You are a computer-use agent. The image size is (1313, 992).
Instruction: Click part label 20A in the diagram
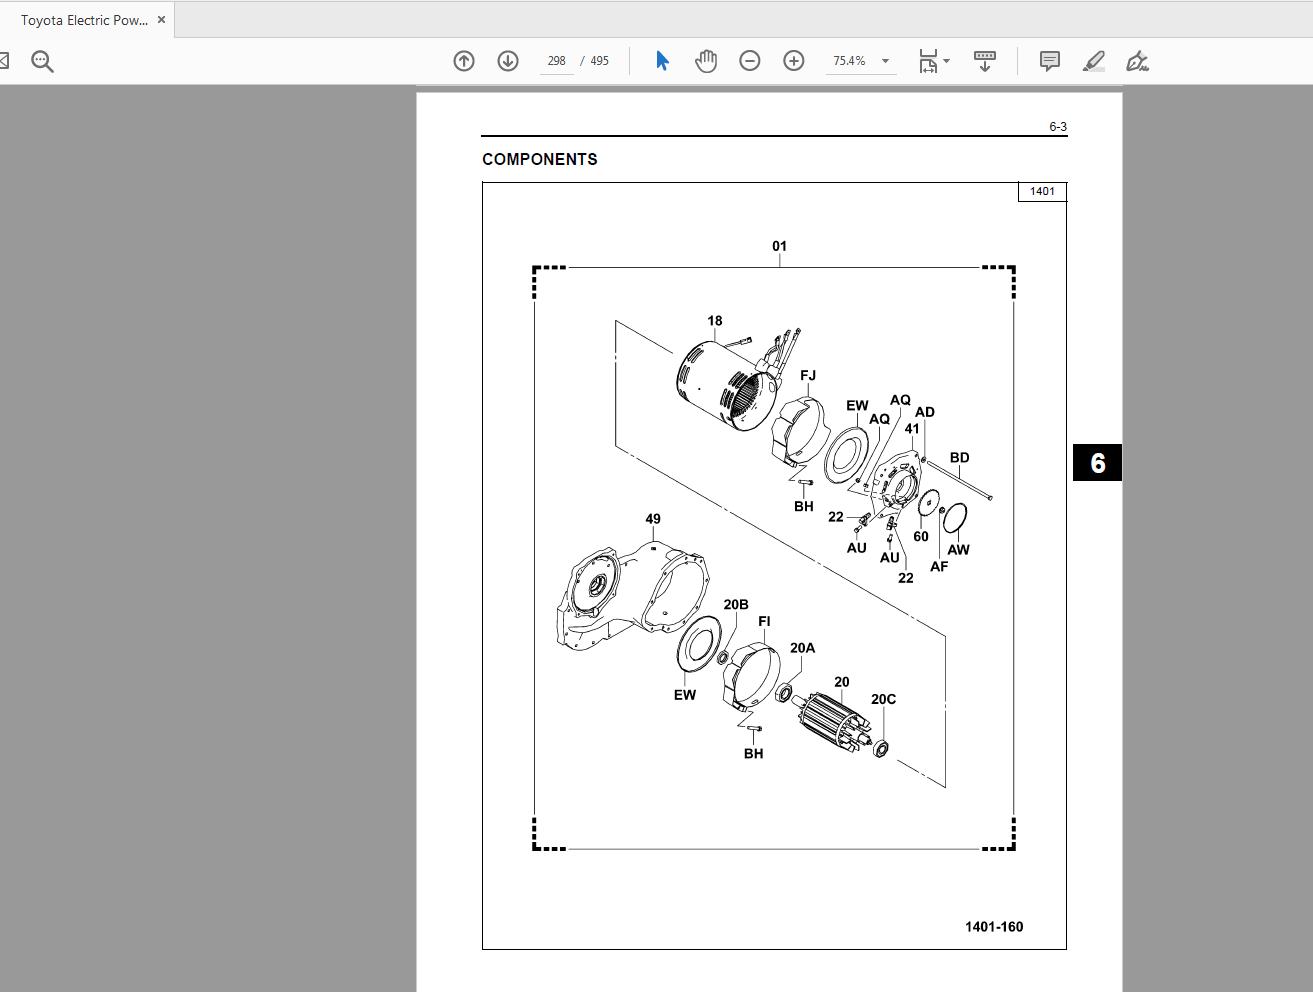[x=803, y=648]
